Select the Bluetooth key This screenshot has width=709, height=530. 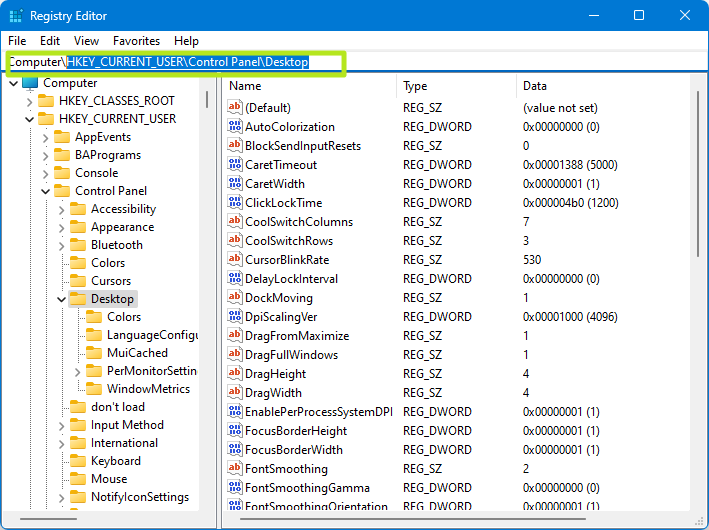point(117,245)
